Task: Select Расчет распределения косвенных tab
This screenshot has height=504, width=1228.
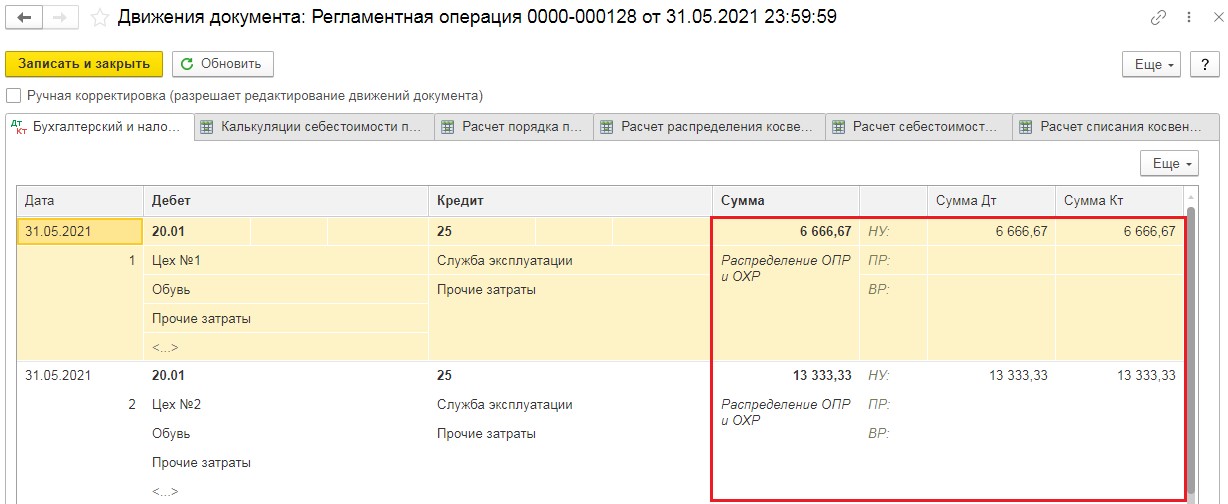Action: click(x=710, y=127)
